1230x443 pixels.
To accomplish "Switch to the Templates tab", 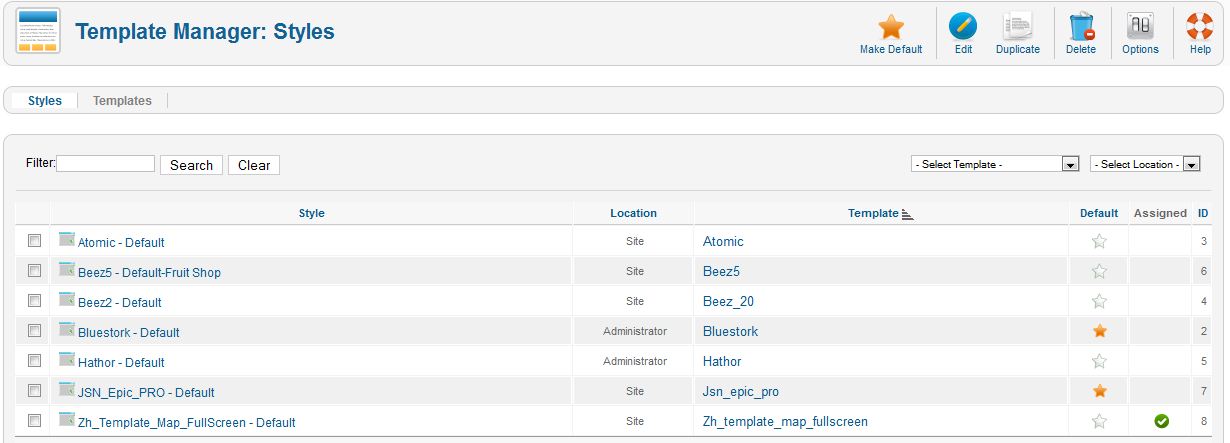I will coord(122,101).
